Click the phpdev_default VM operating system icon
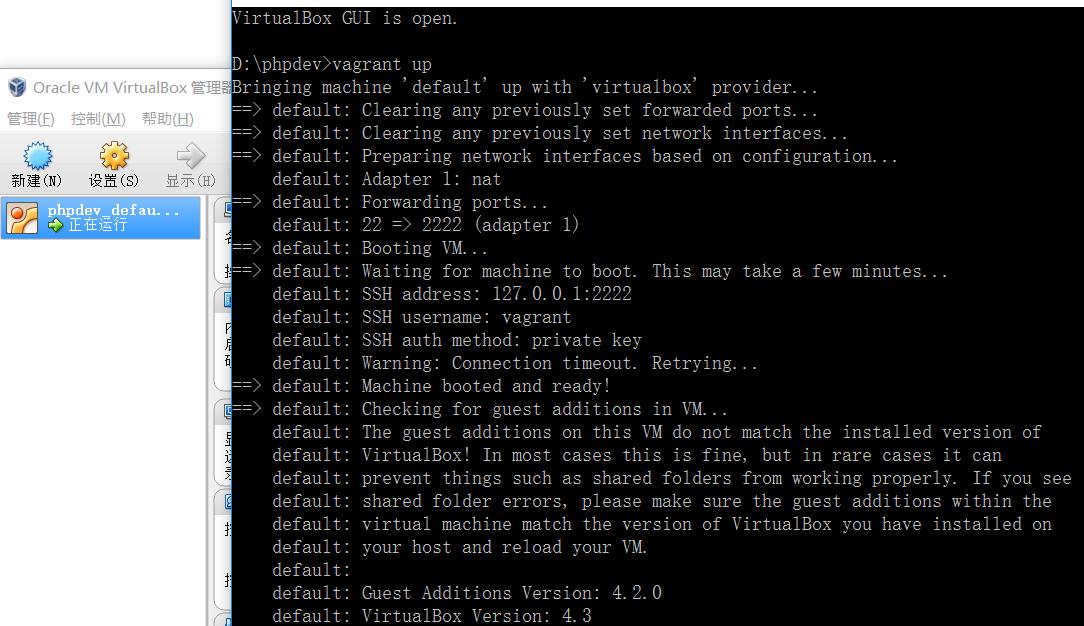The image size is (1084, 626). pos(22,218)
